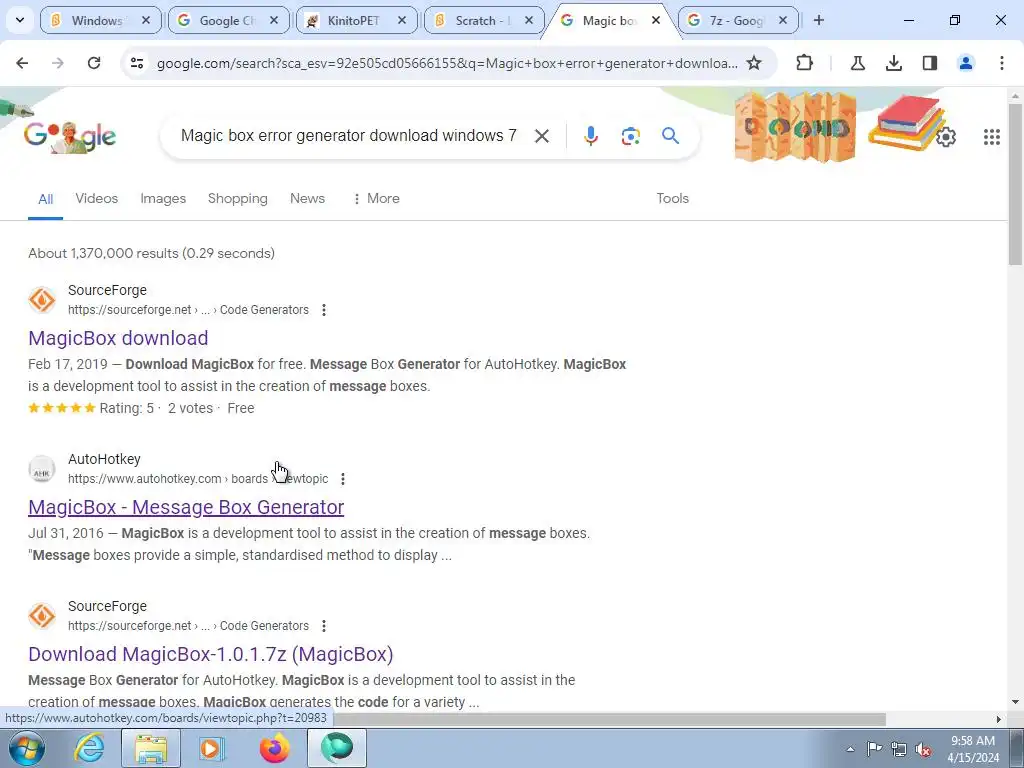Close the KinitoPET tab

tap(402, 20)
